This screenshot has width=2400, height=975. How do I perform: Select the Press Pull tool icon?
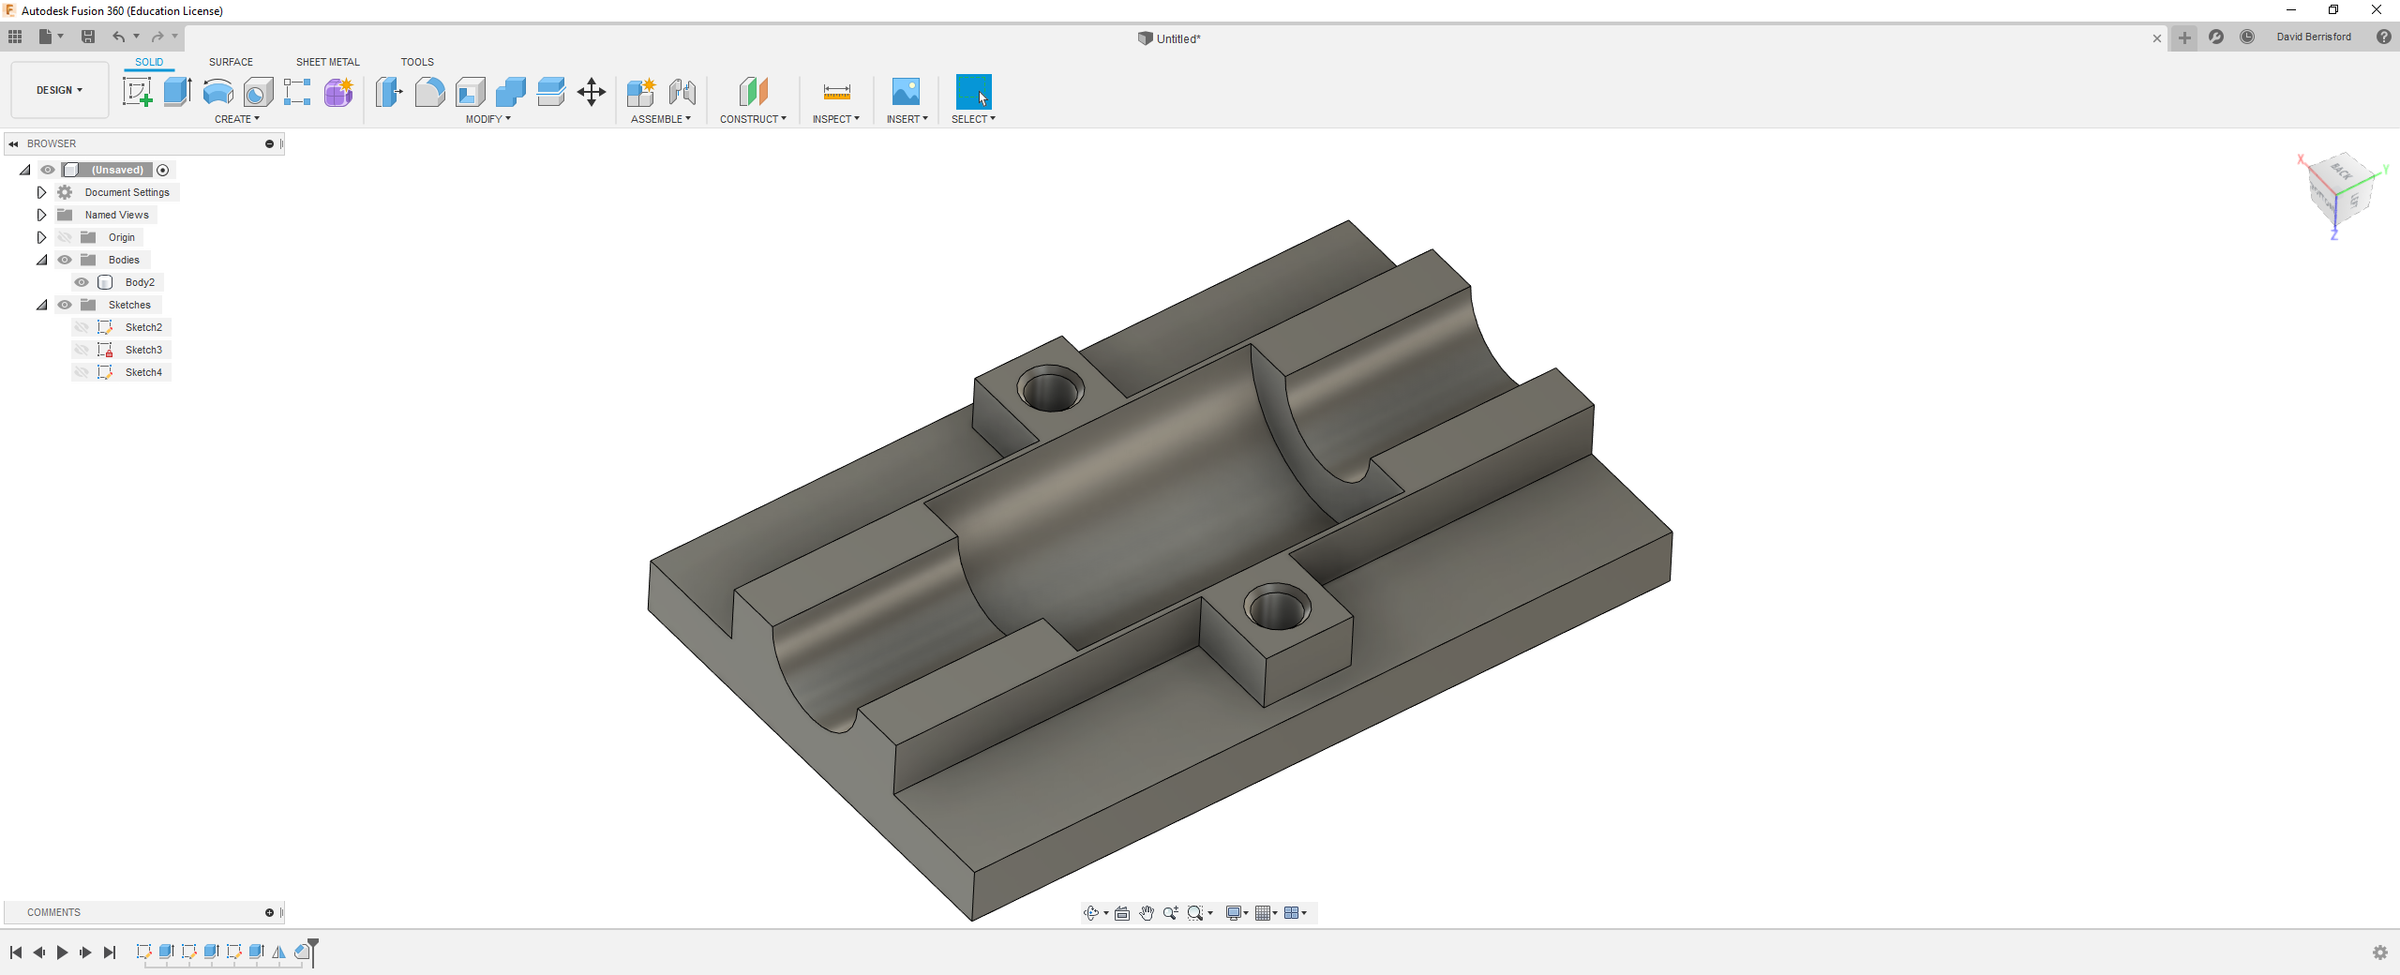point(389,92)
